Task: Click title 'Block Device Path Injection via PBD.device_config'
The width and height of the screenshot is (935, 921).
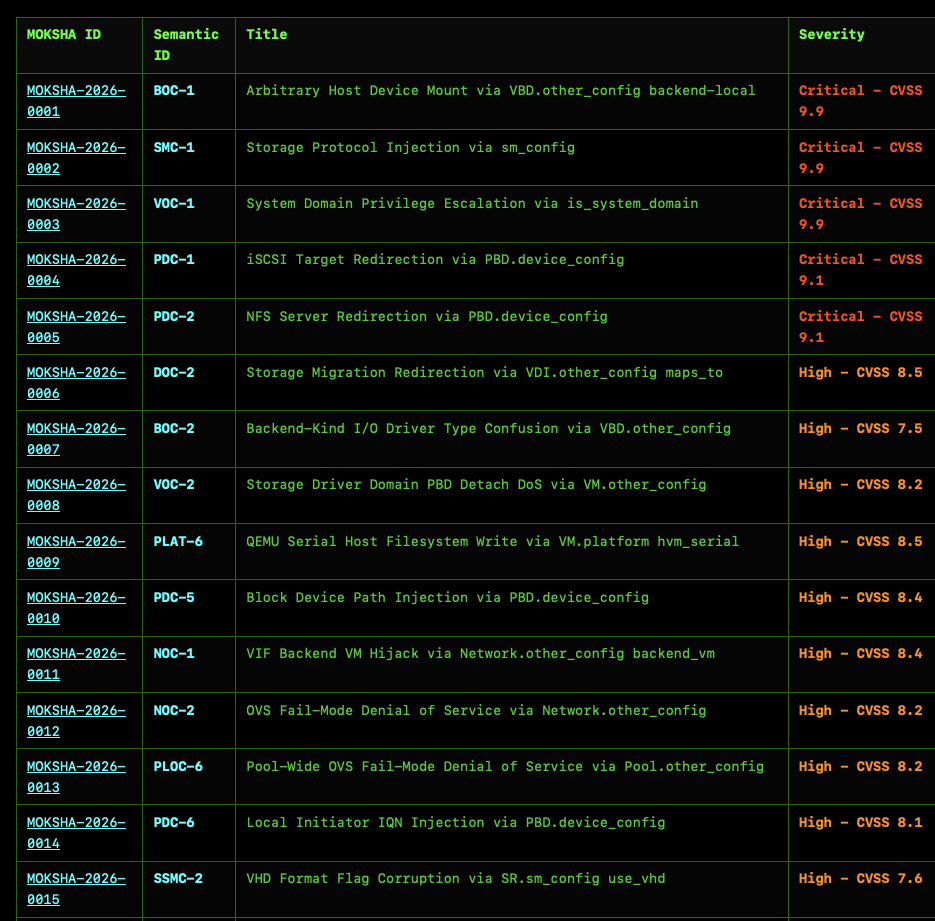Action: point(447,598)
